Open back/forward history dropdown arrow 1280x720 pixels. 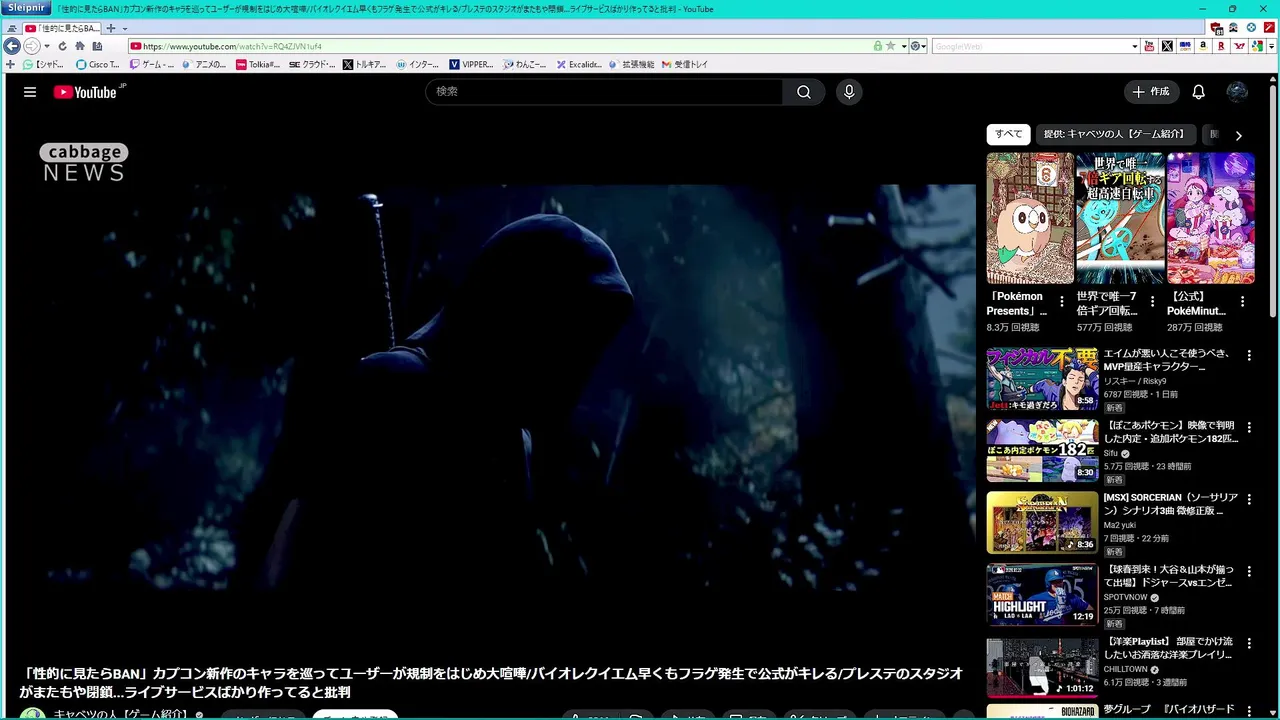click(46, 46)
